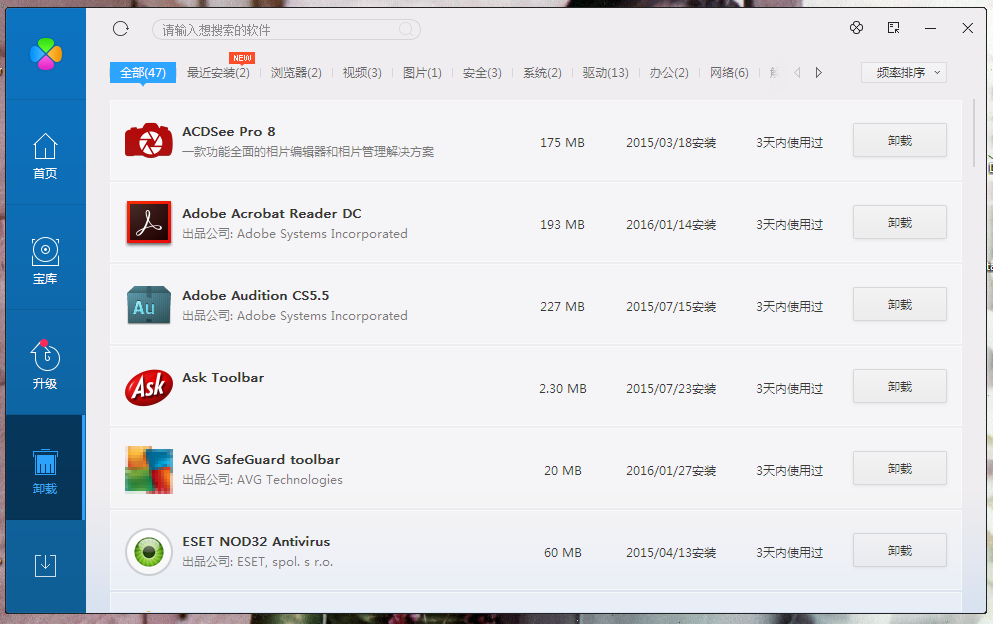Uninstall AVG SafeGuard toolbar
993x624 pixels.
[900, 468]
